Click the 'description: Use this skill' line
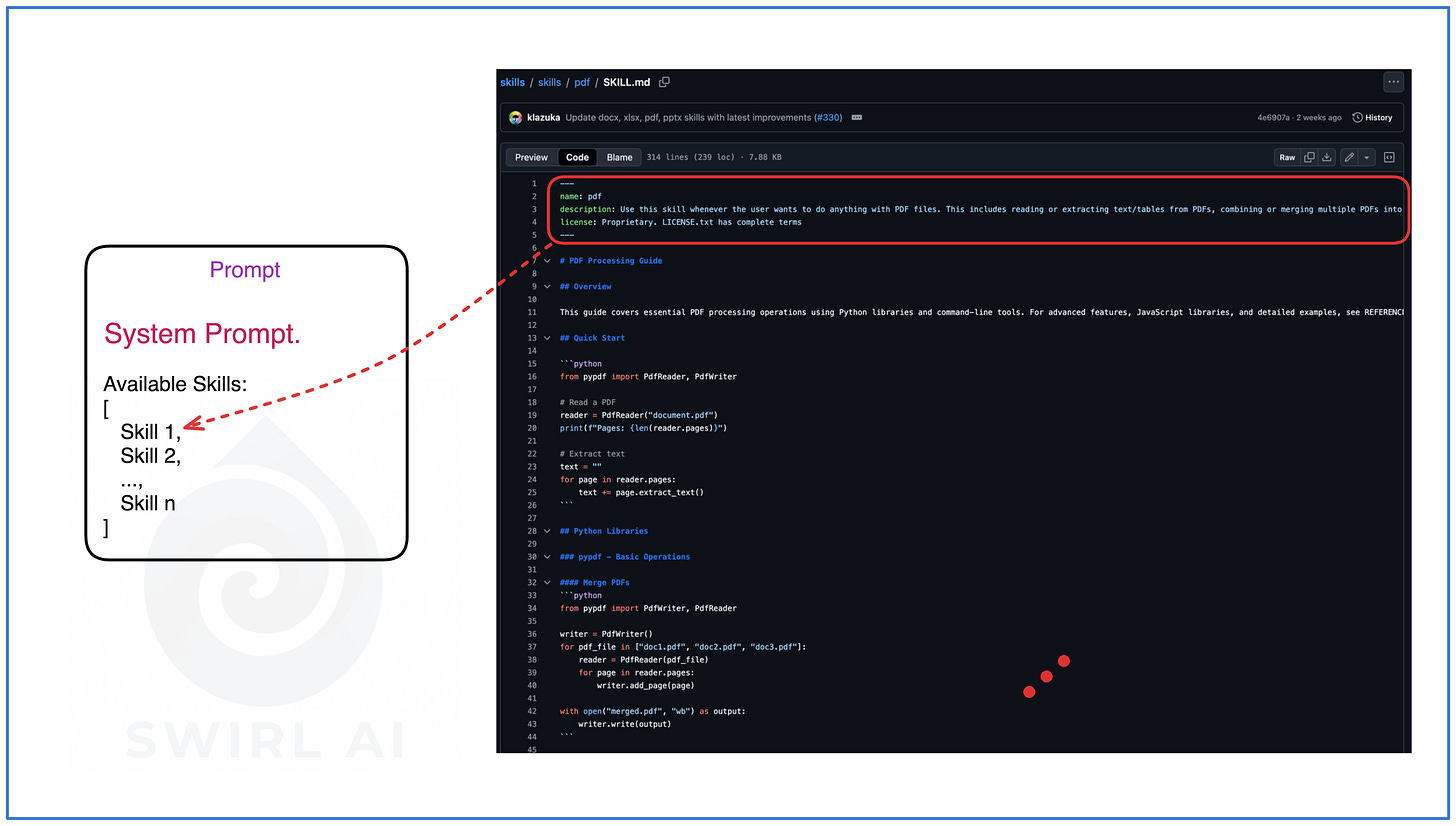This screenshot has height=826, width=1456. (981, 209)
